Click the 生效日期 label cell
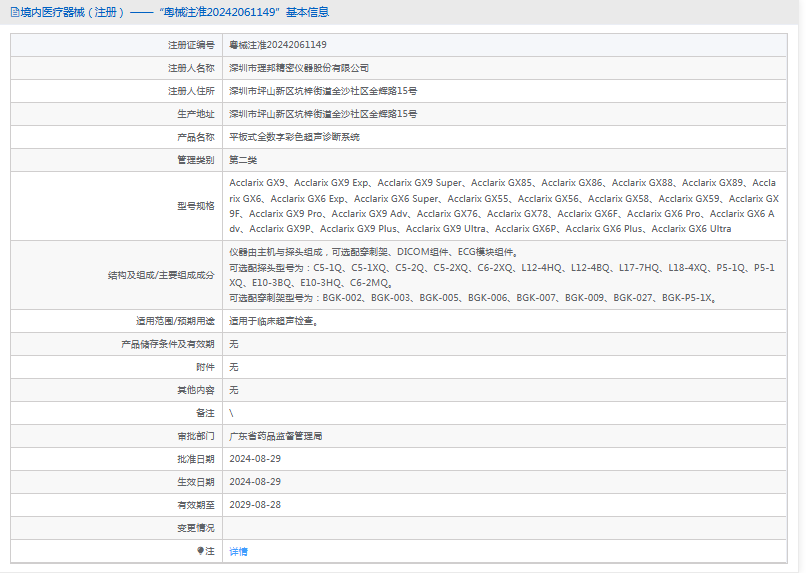 117,482
